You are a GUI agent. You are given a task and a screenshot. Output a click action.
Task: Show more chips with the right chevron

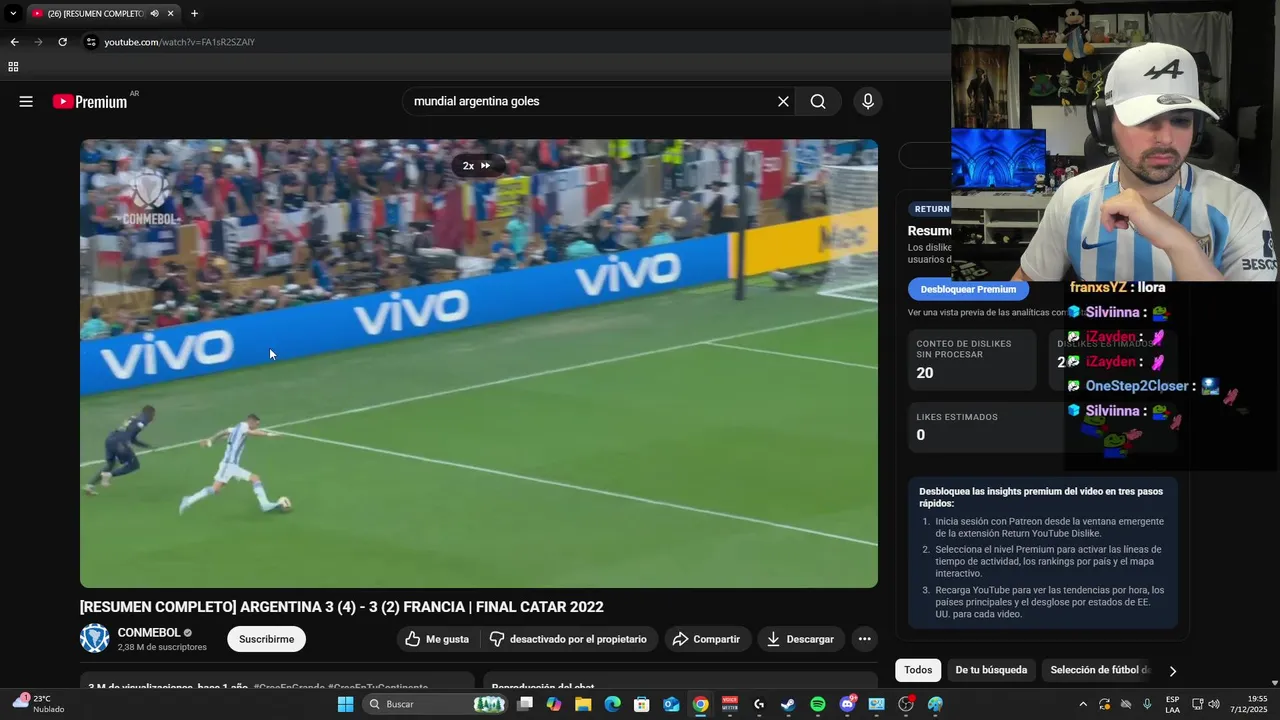[x=1173, y=671]
